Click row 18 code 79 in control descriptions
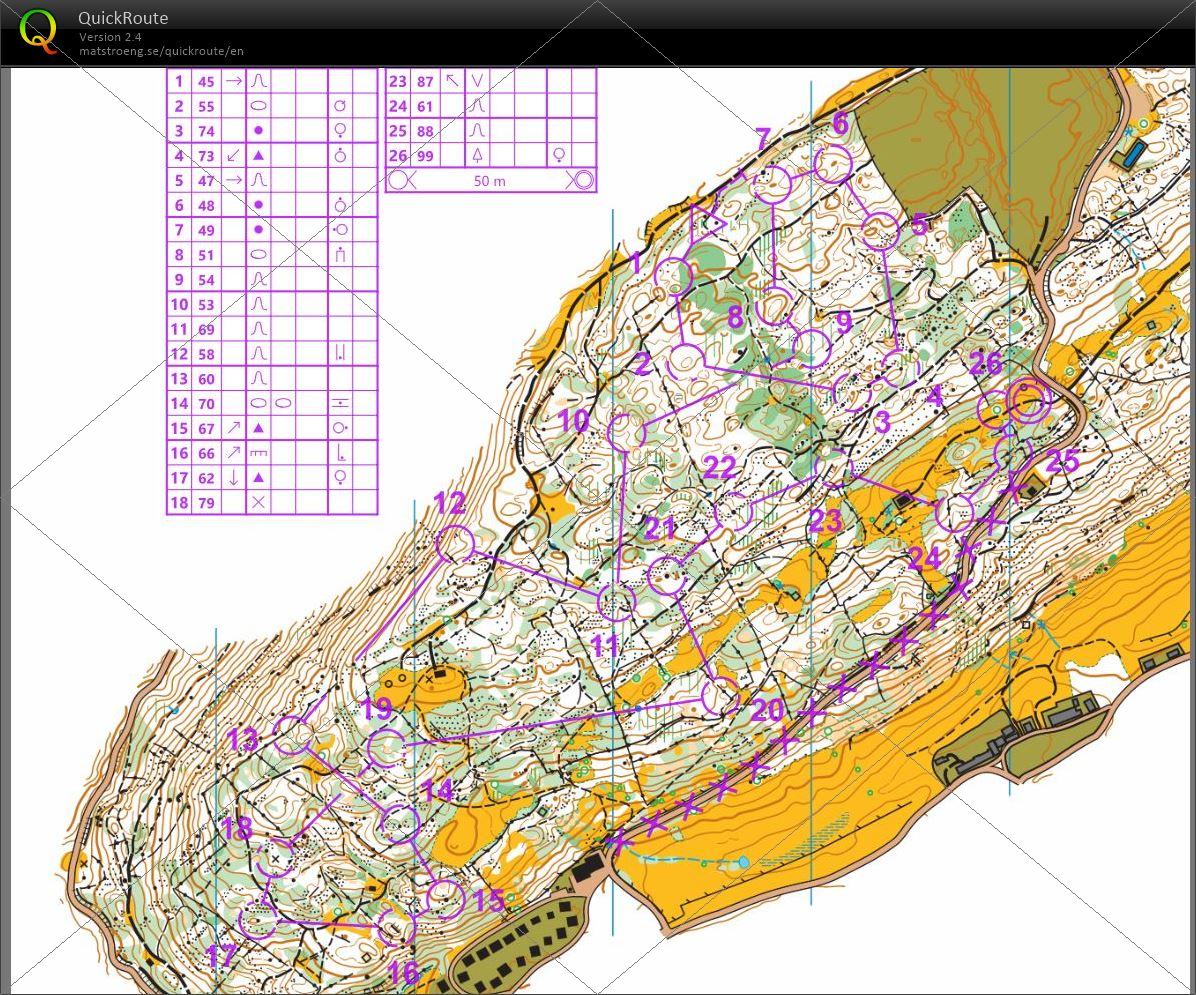The height and width of the screenshot is (995, 1196). 206,503
